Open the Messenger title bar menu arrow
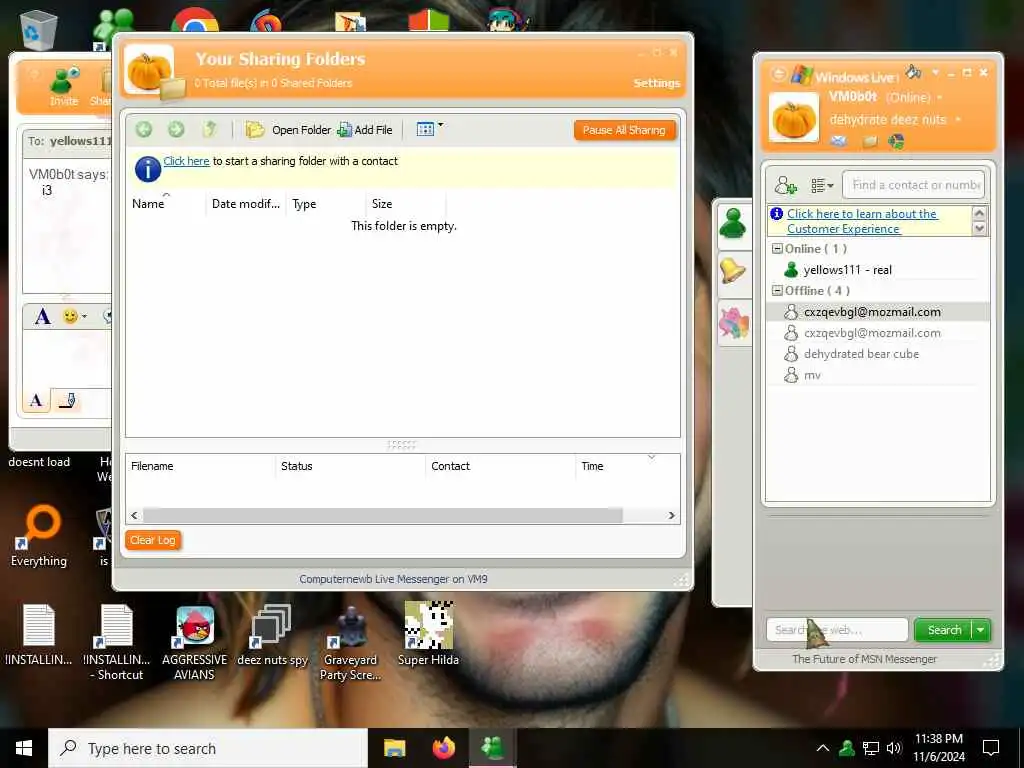 [x=935, y=72]
